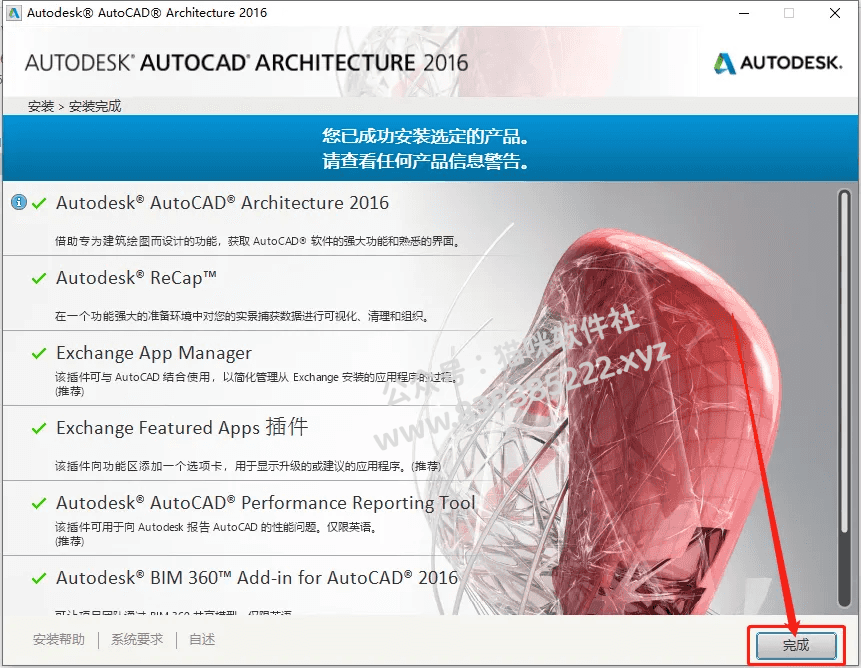Screen dimensions: 861x668
Task: Open the 系统要求 link
Action: tap(137, 639)
